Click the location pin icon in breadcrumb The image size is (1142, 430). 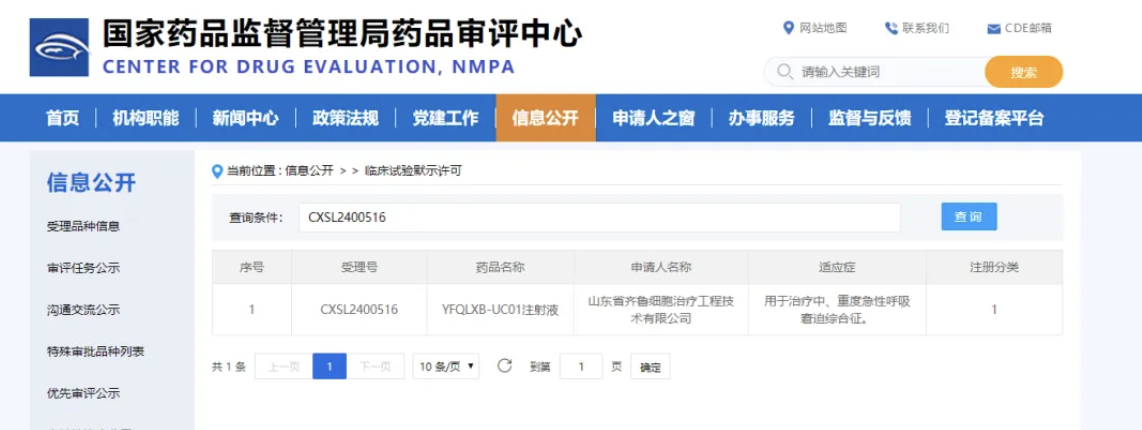point(218,171)
